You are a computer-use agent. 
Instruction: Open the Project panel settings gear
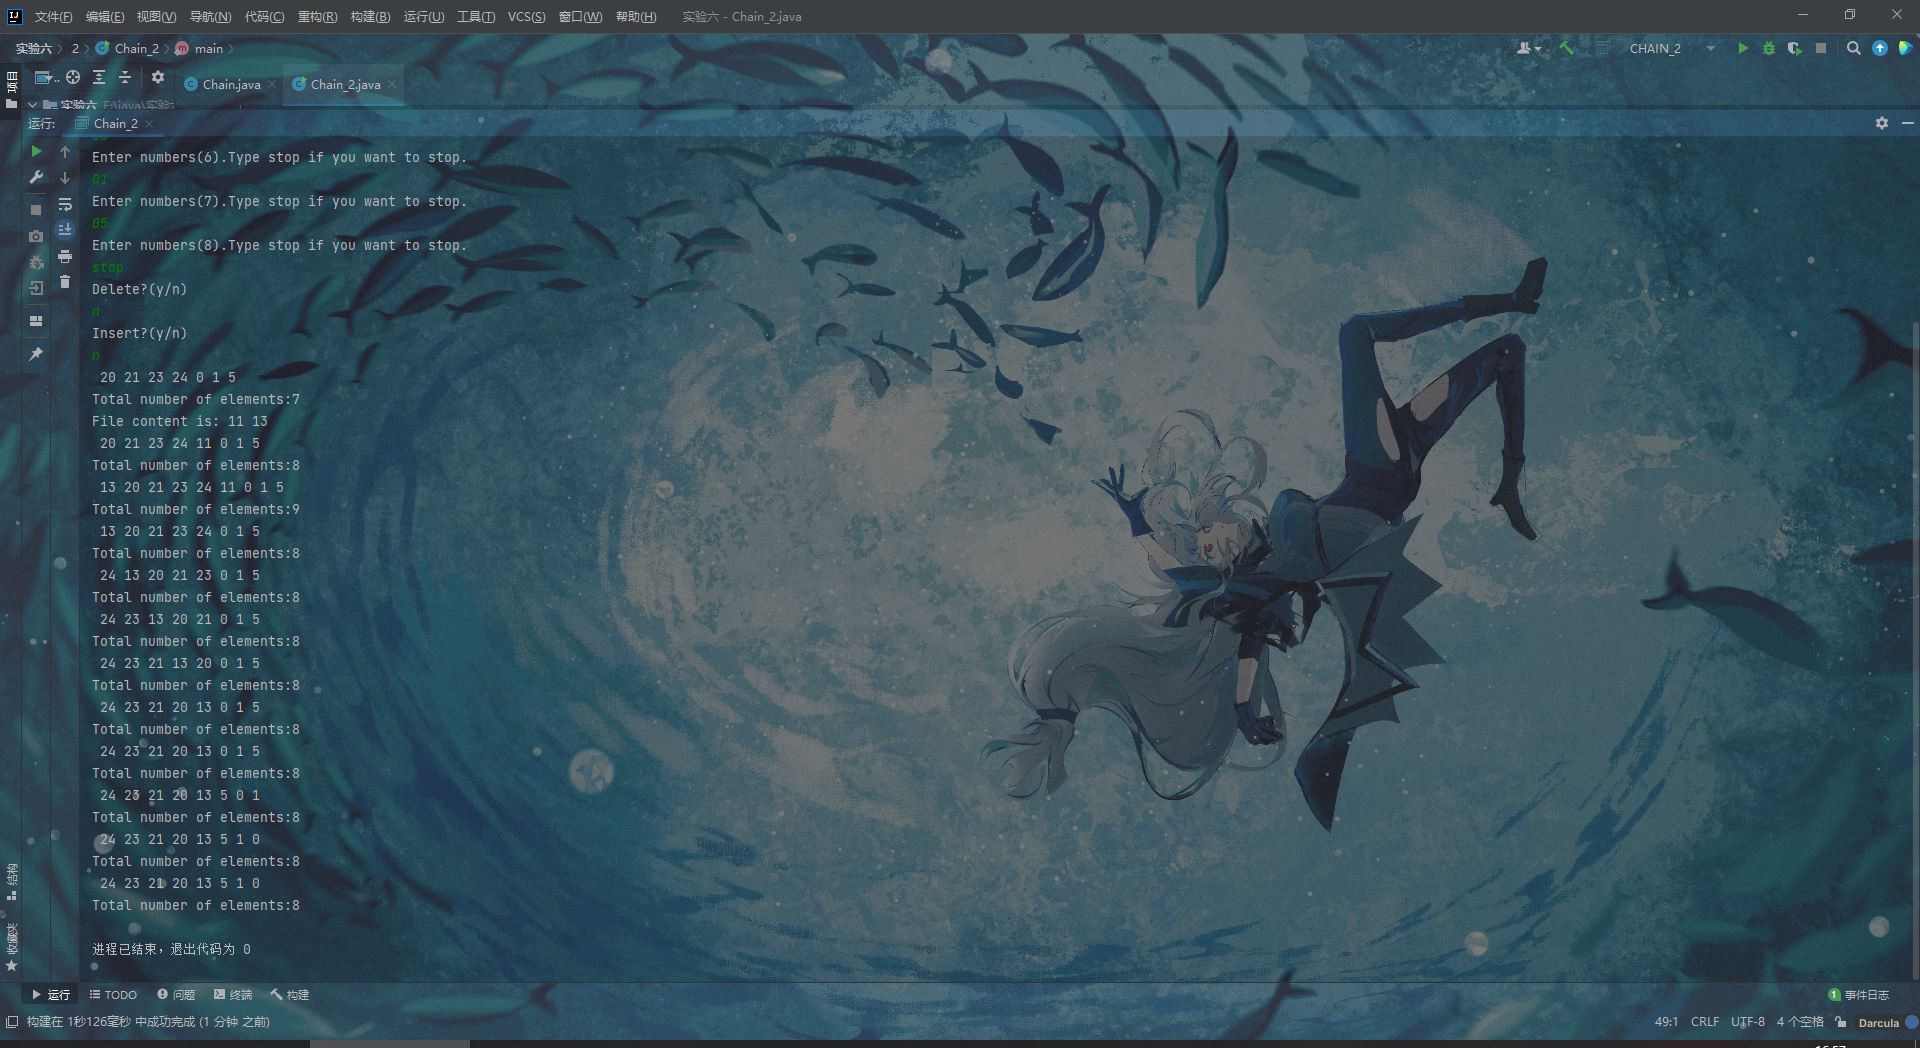tap(158, 77)
